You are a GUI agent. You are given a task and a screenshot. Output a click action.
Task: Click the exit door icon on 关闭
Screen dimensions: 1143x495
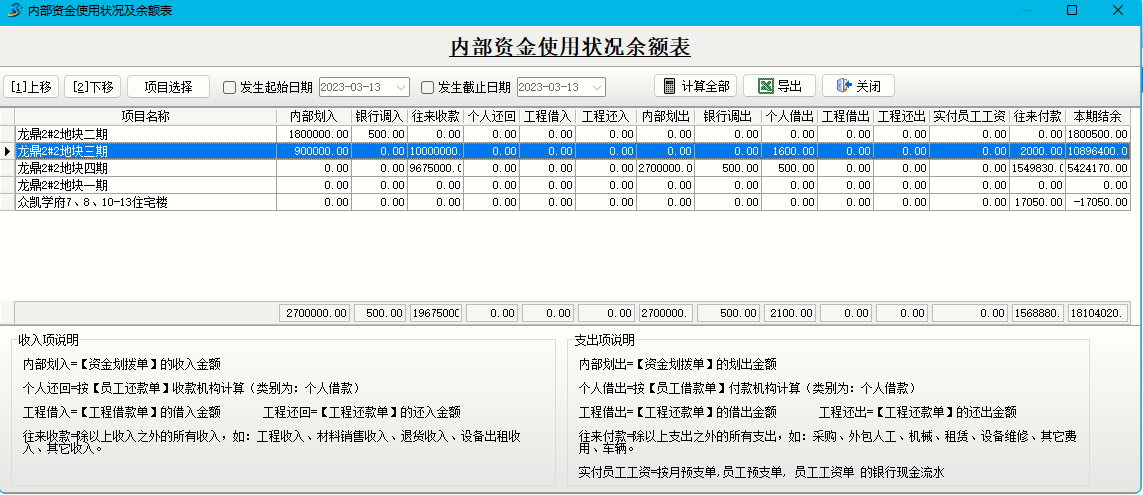[843, 86]
